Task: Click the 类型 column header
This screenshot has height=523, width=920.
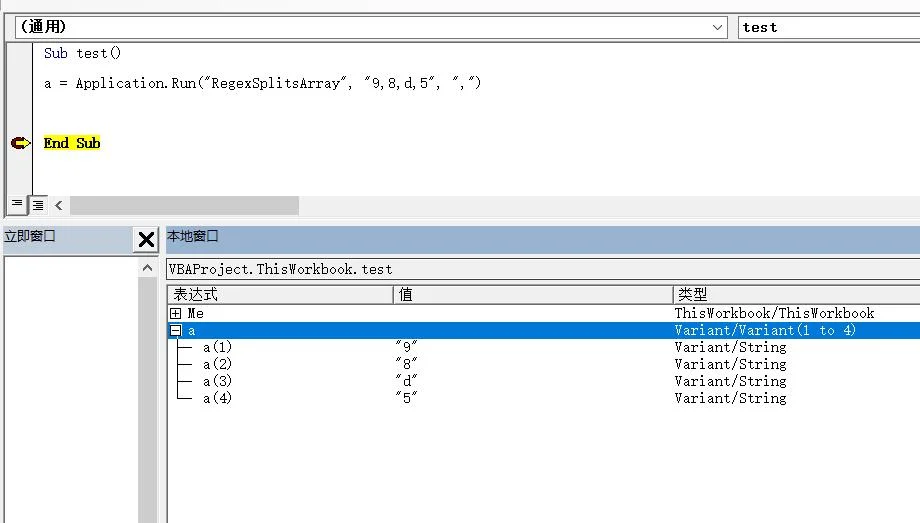Action: [796, 294]
